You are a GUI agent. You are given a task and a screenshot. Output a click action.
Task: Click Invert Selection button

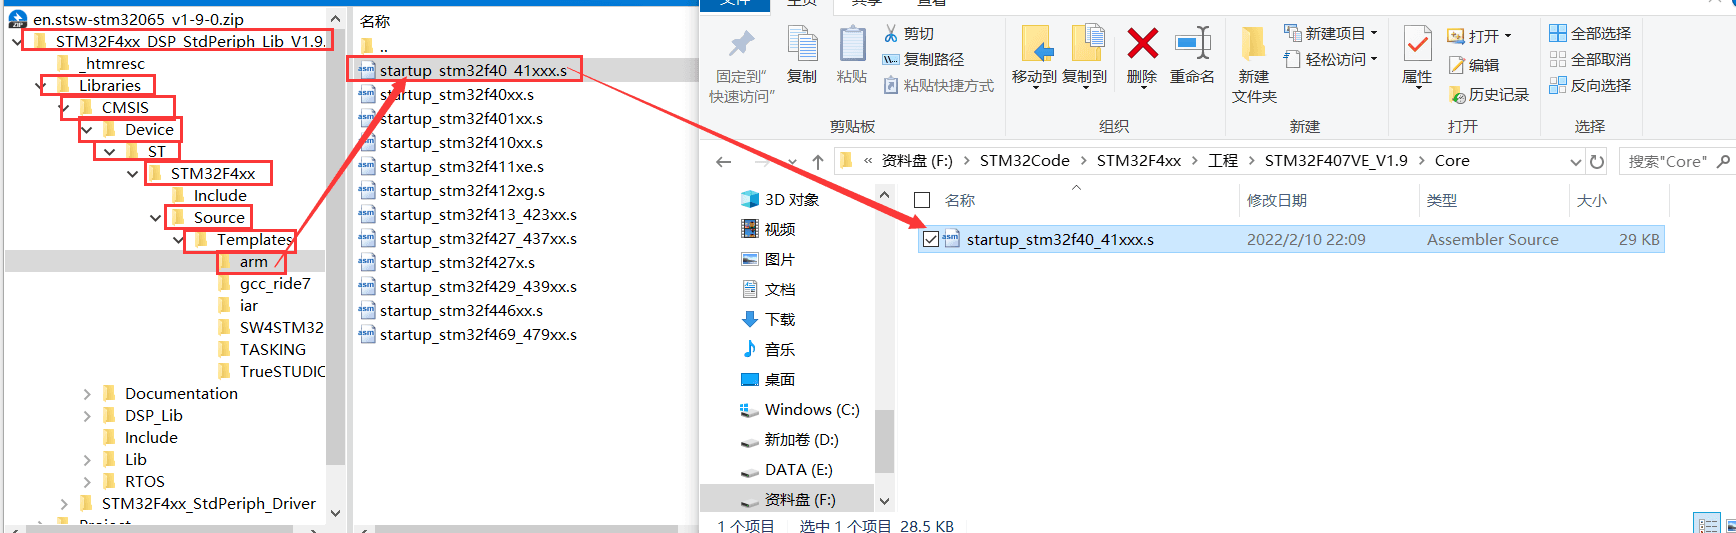[x=1590, y=86]
